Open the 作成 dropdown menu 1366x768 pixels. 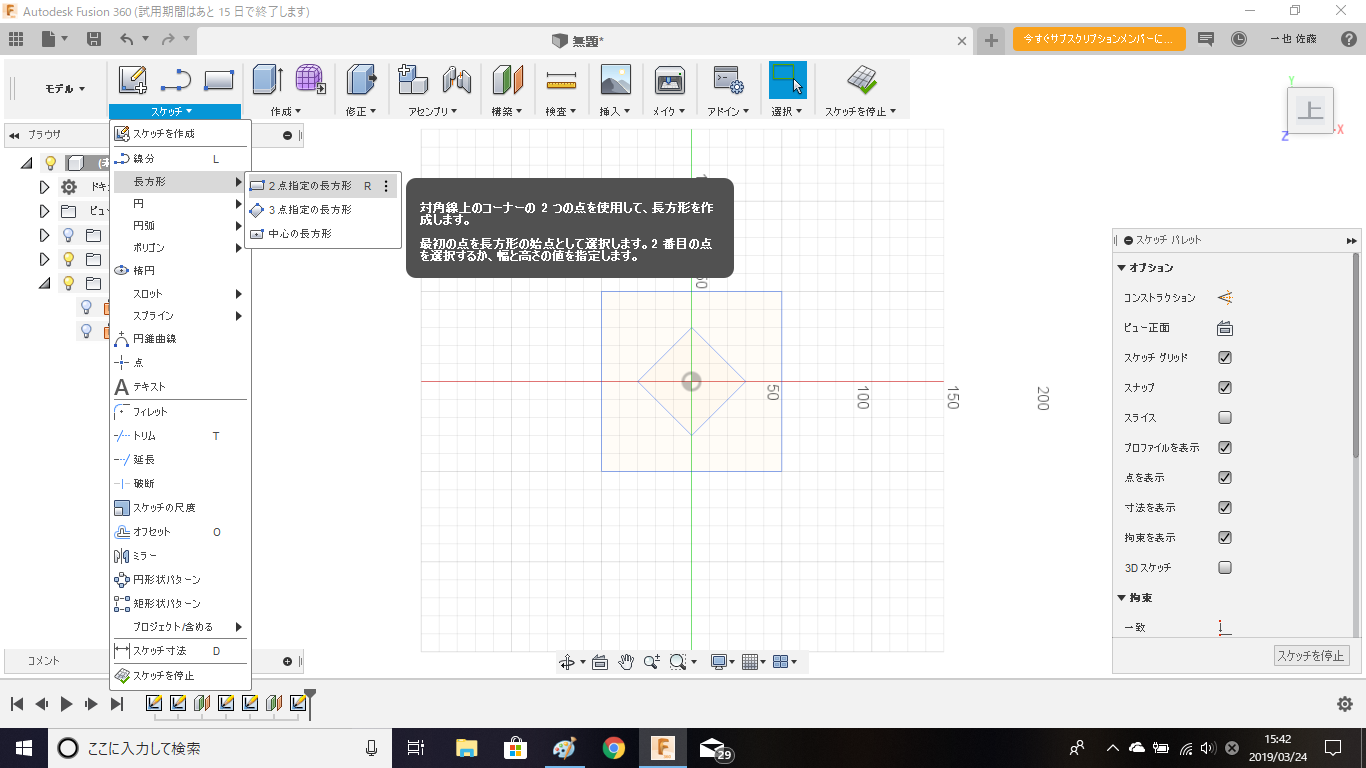[x=286, y=111]
